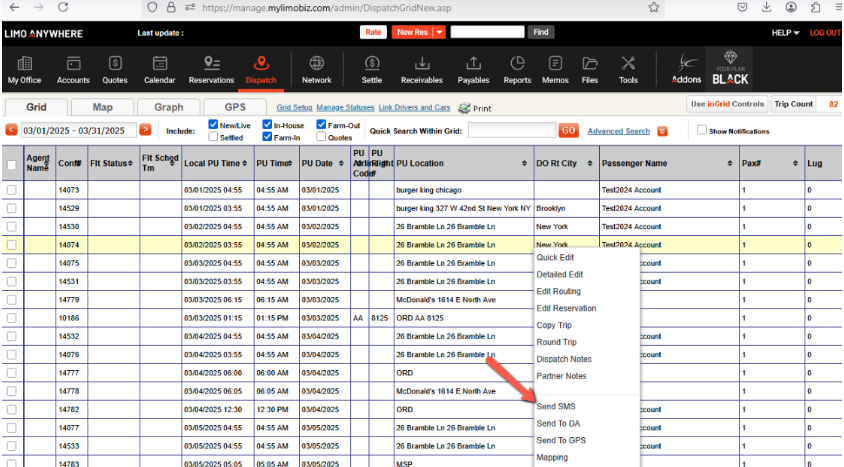Advance date range with next arrow
The height and width of the screenshot is (467, 844).
pos(145,130)
